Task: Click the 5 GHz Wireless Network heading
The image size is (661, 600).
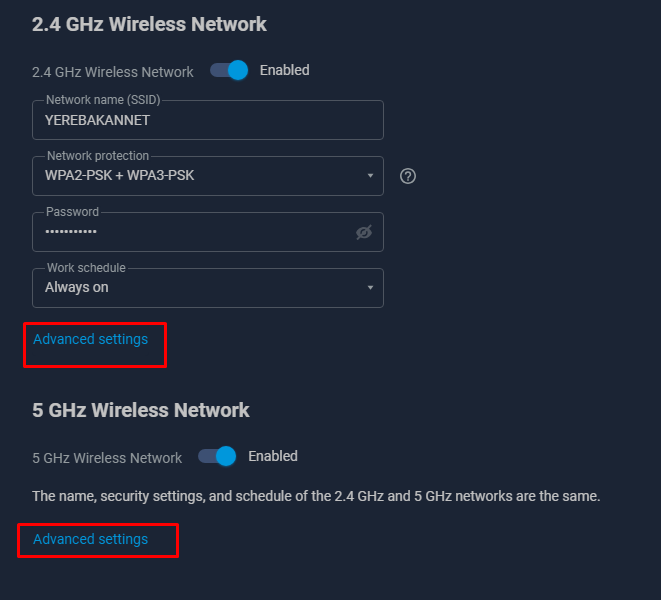Action: click(x=141, y=410)
